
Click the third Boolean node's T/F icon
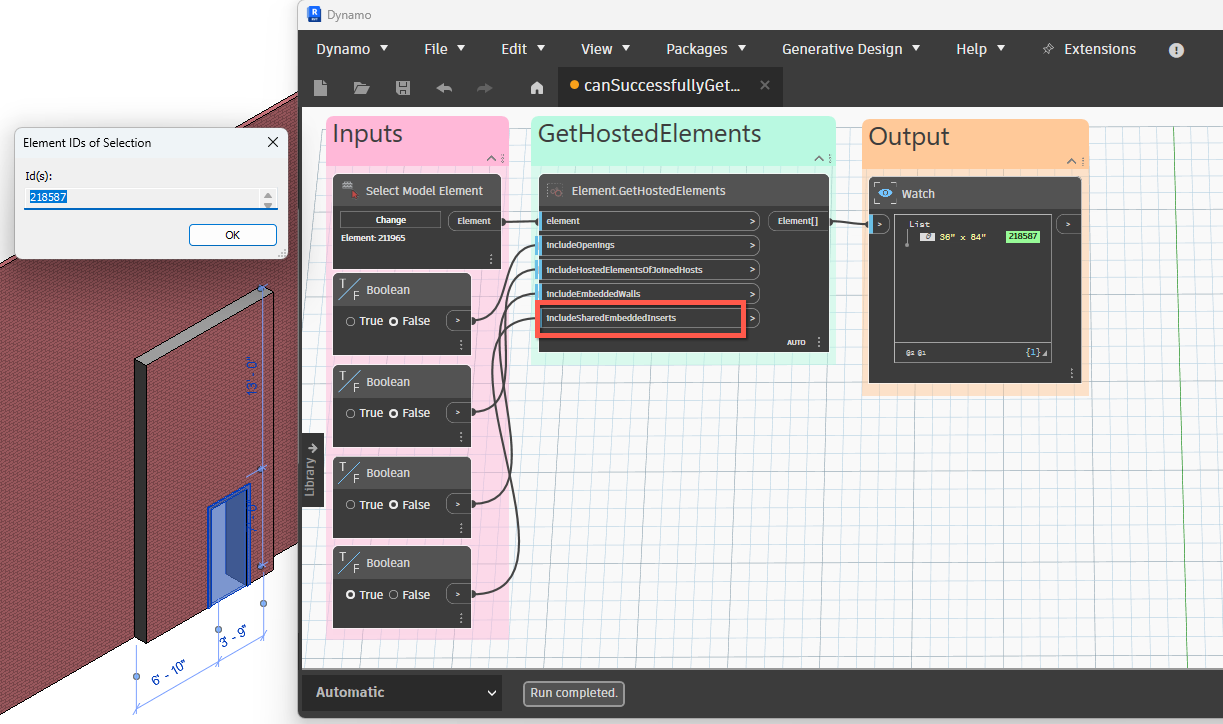(350, 473)
